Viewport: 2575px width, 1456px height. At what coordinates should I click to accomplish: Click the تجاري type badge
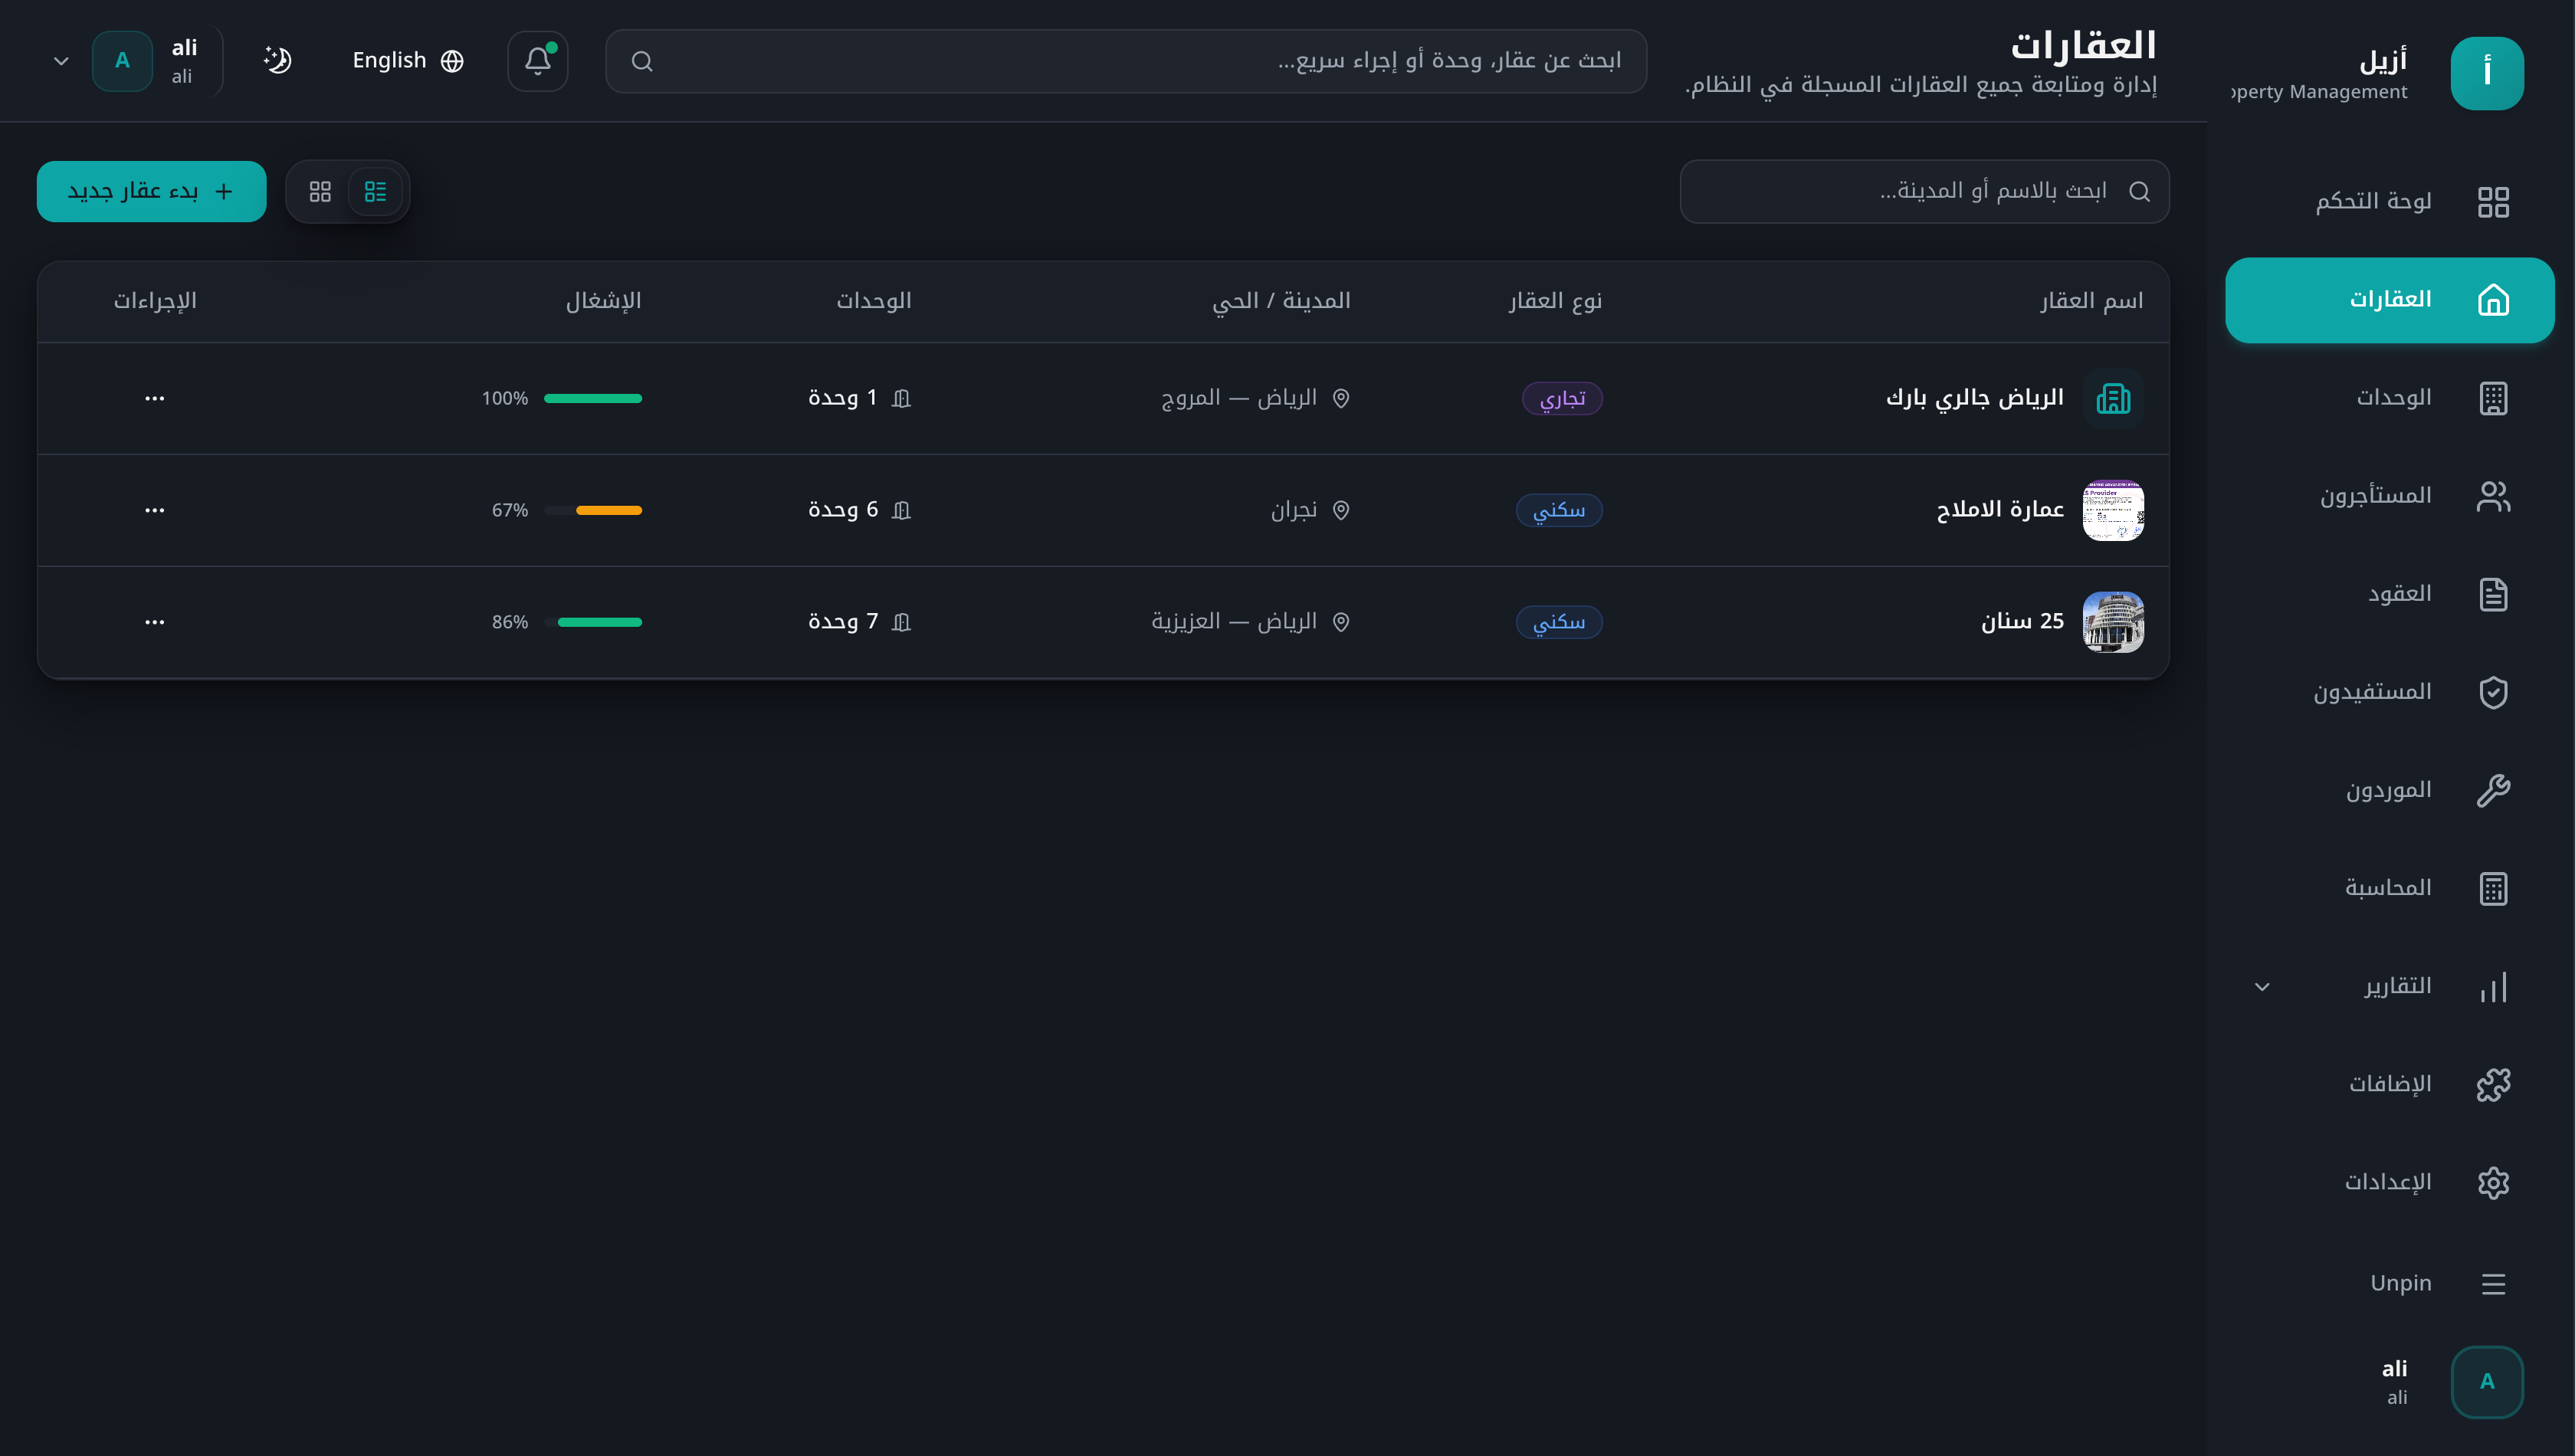click(x=1562, y=398)
